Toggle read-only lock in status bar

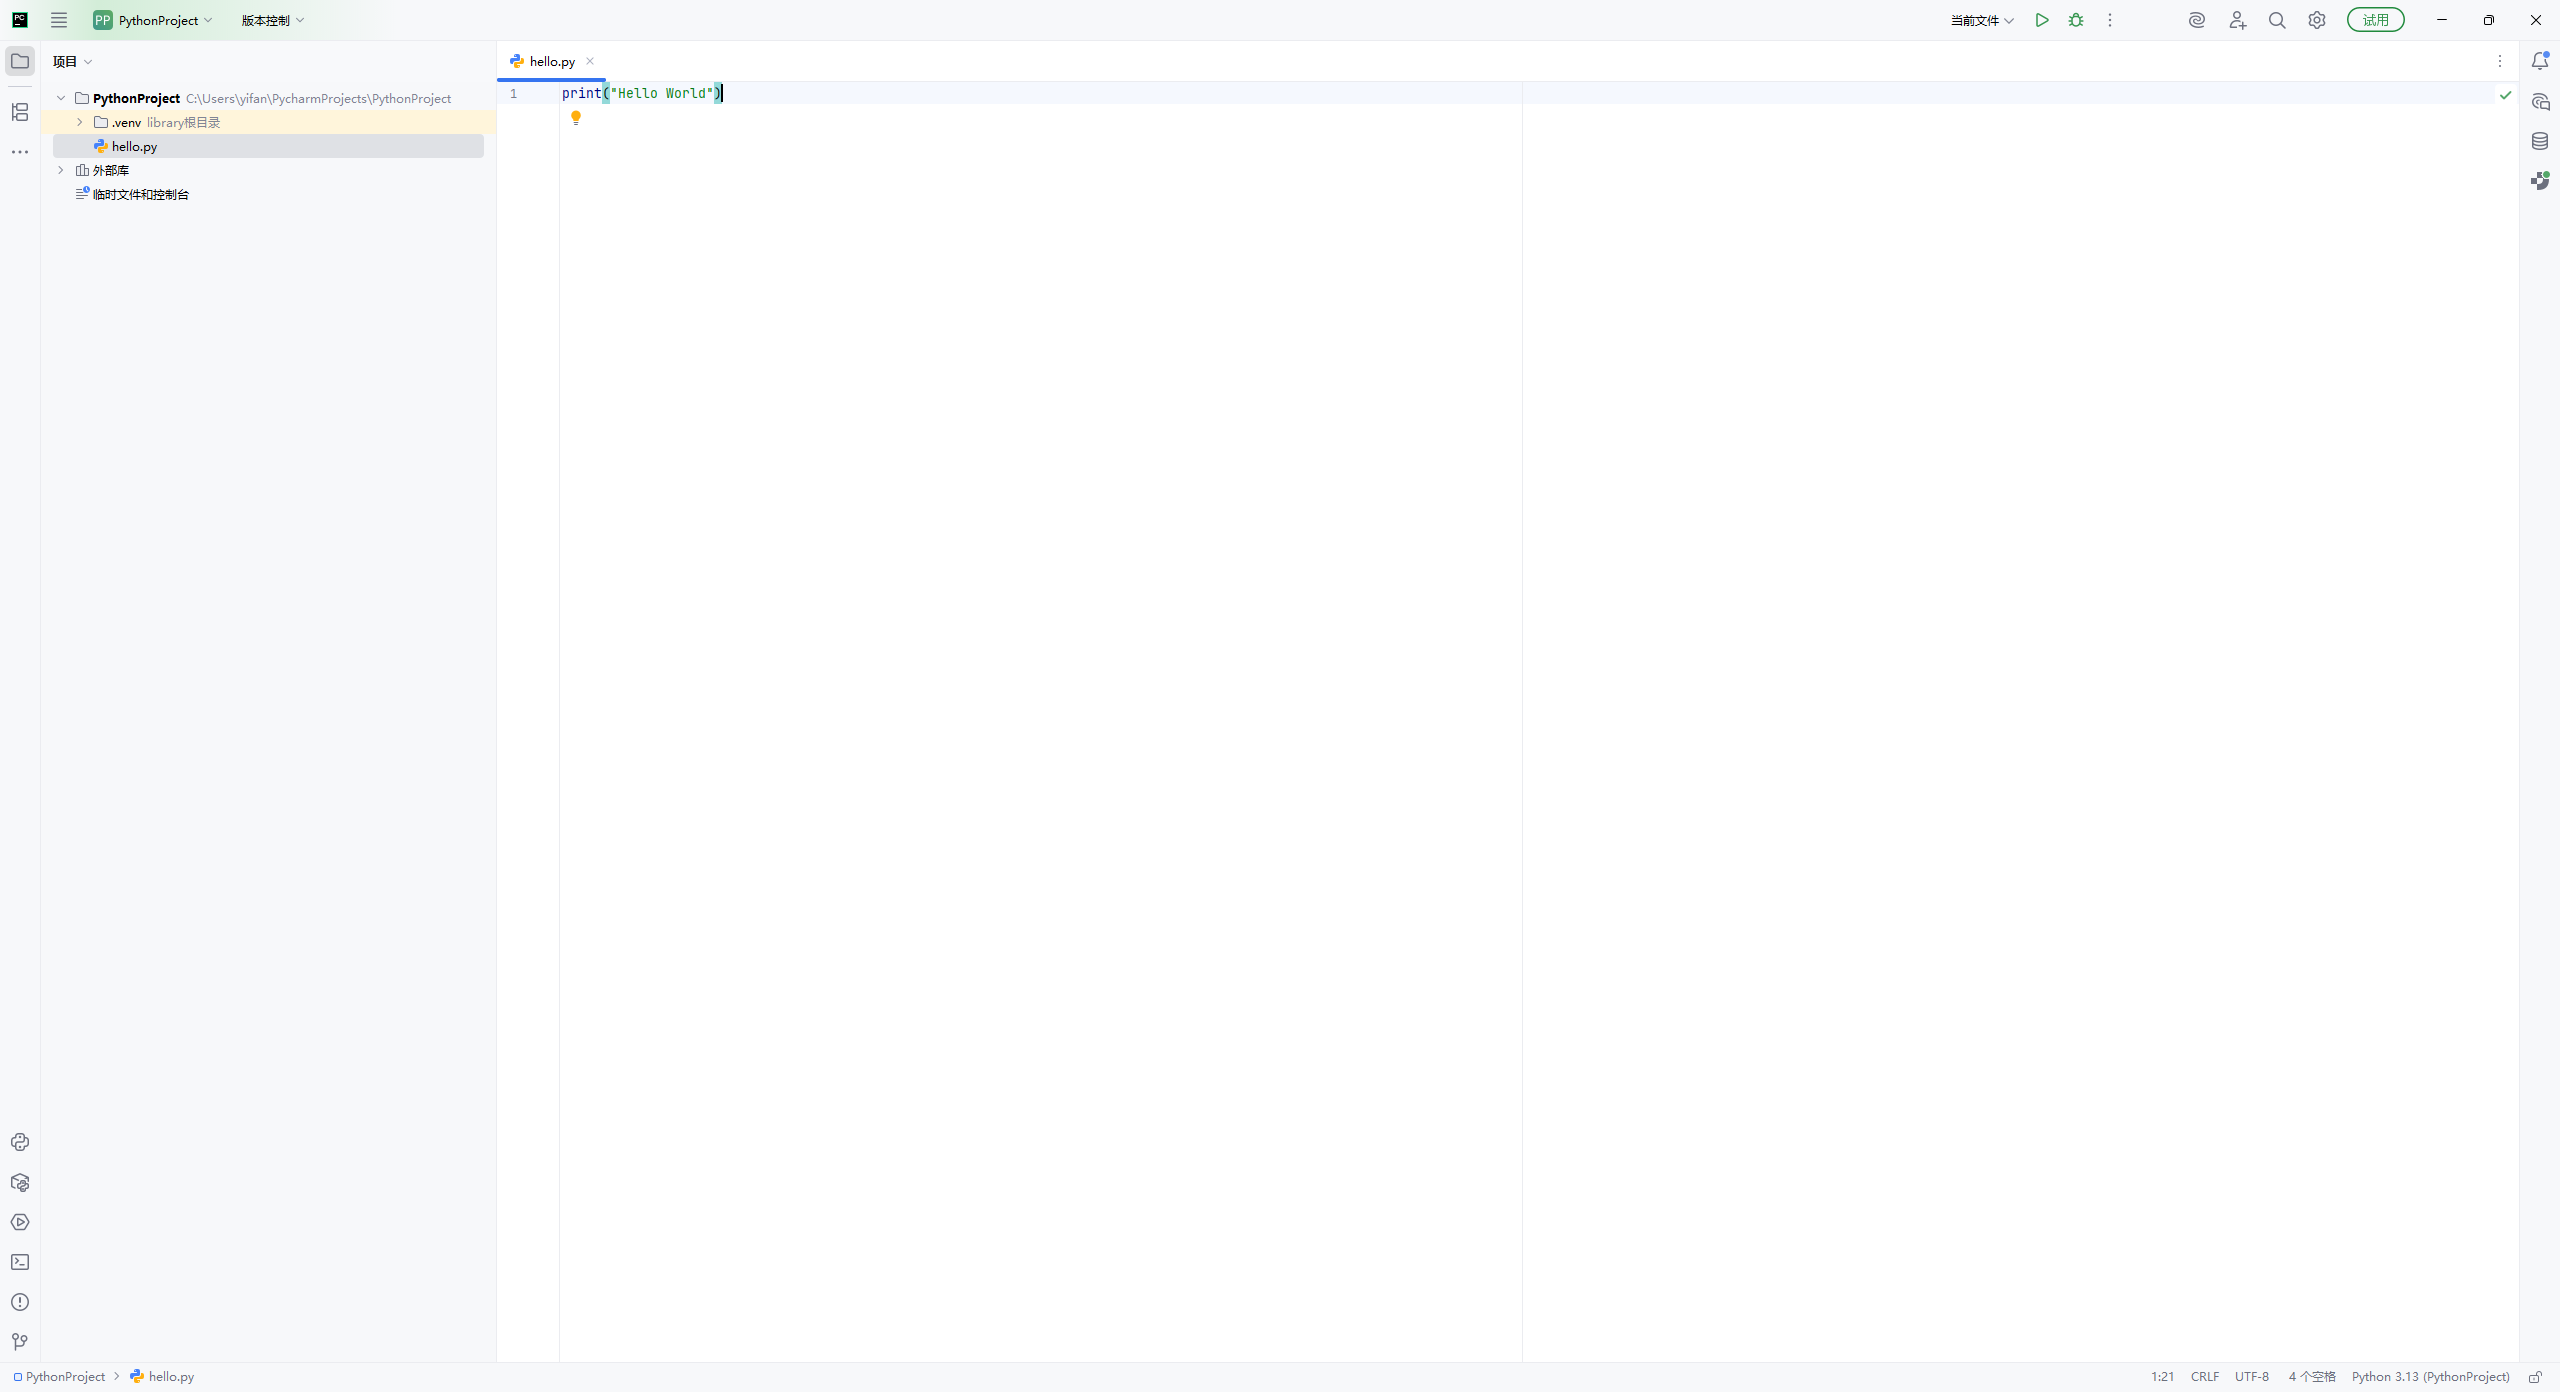pyautogui.click(x=2535, y=1377)
